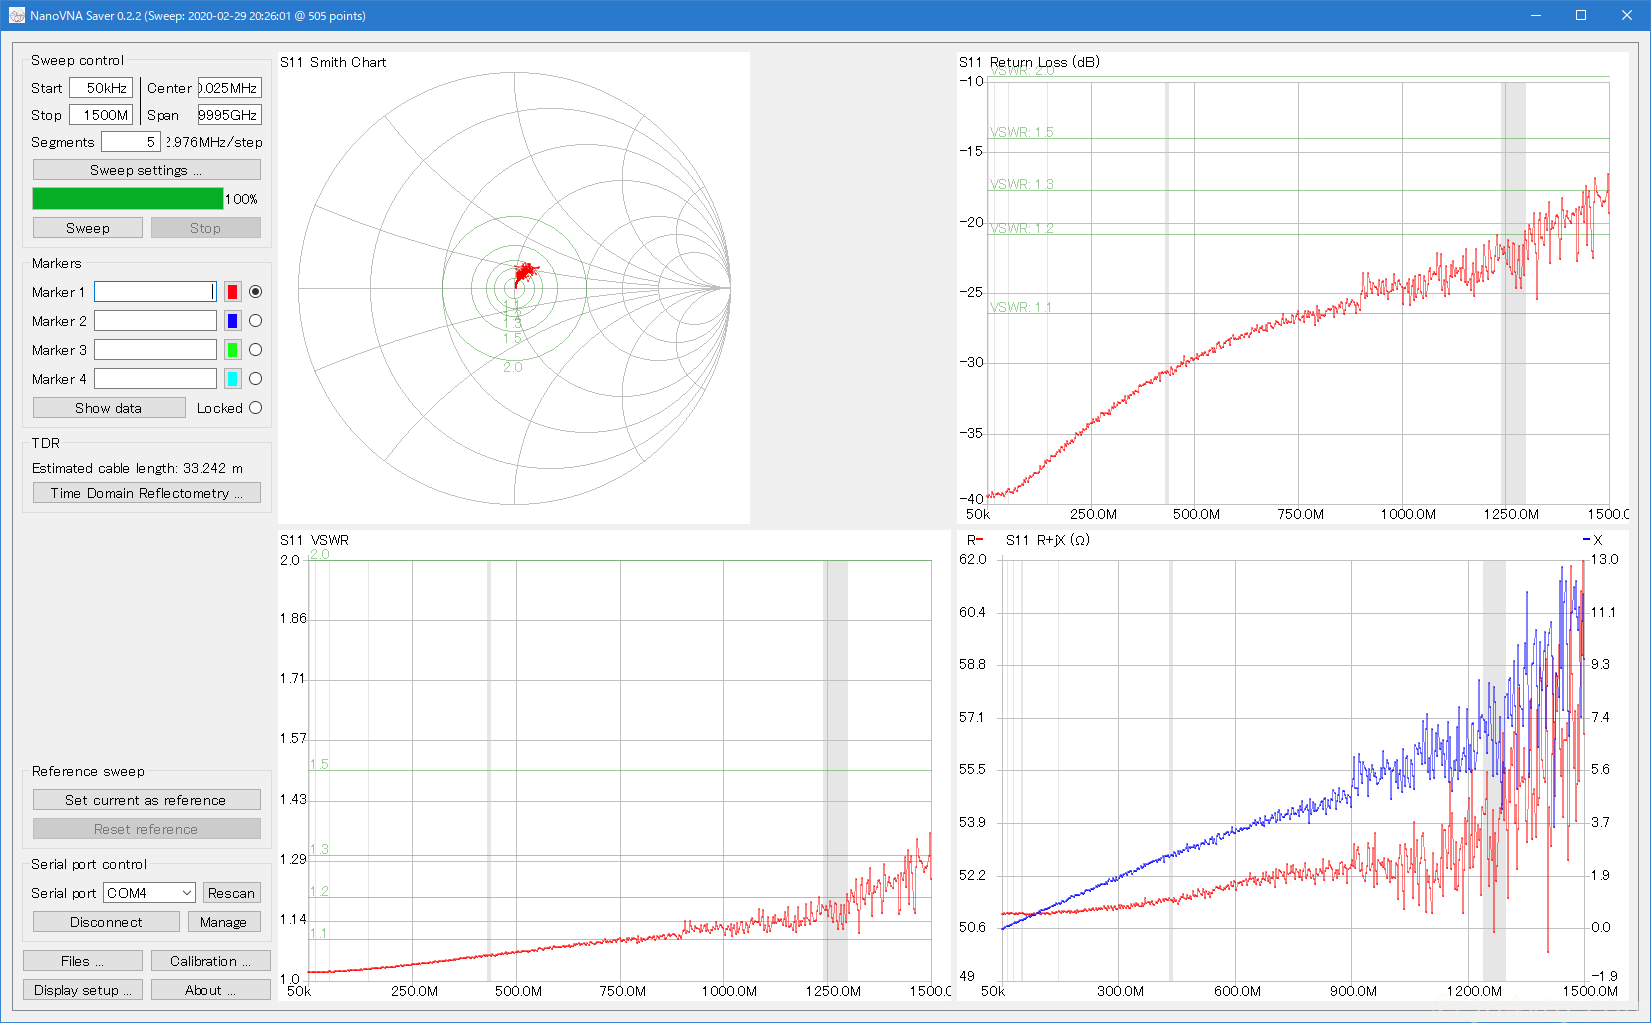
Task: Open the Files dialog
Action: pos(83,961)
